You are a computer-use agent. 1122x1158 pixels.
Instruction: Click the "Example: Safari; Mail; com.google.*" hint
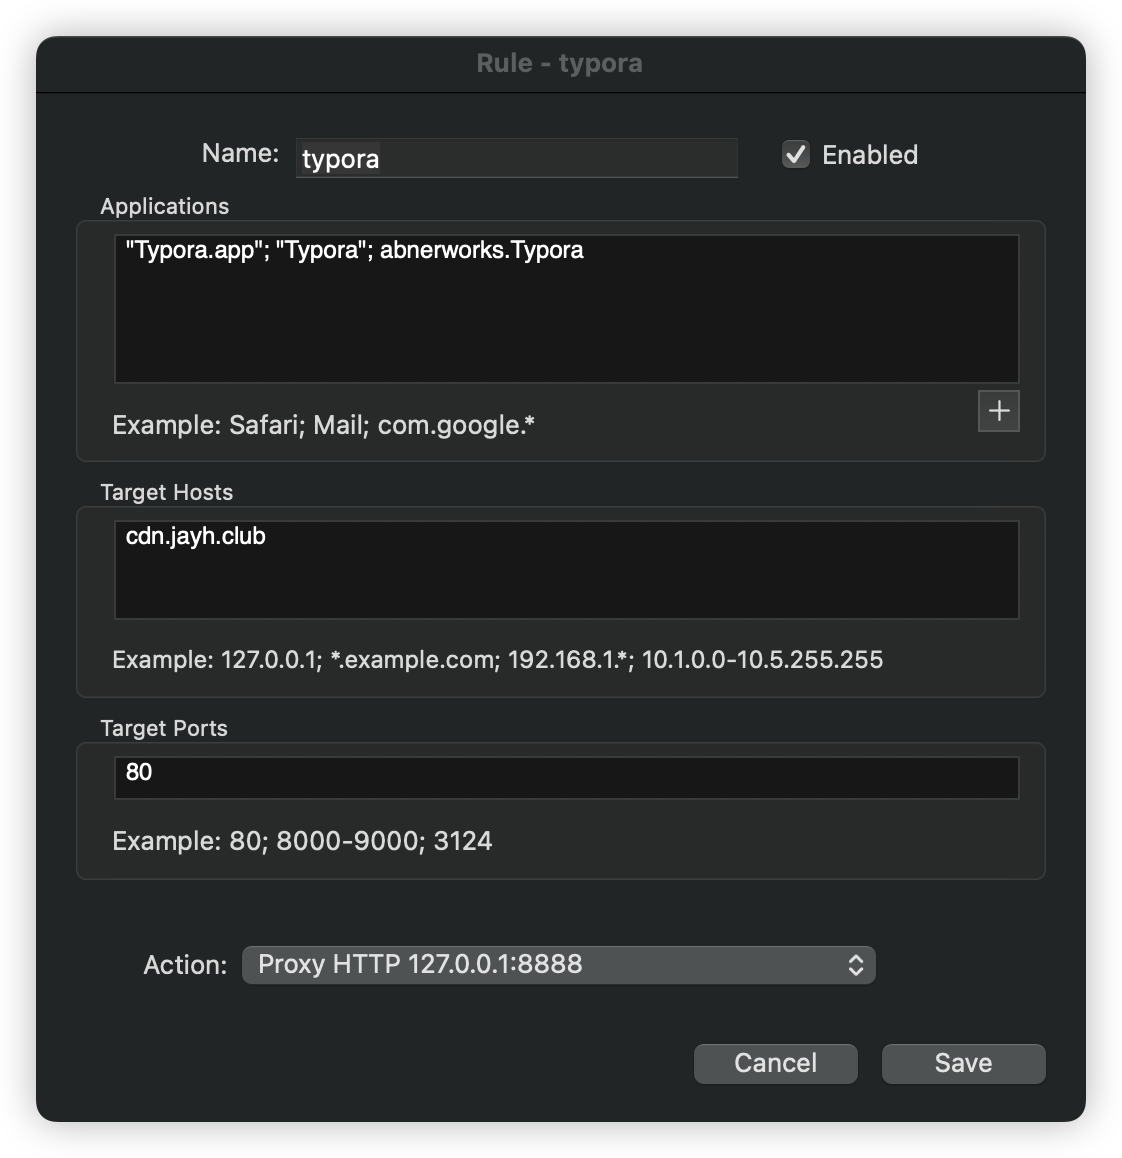(323, 425)
